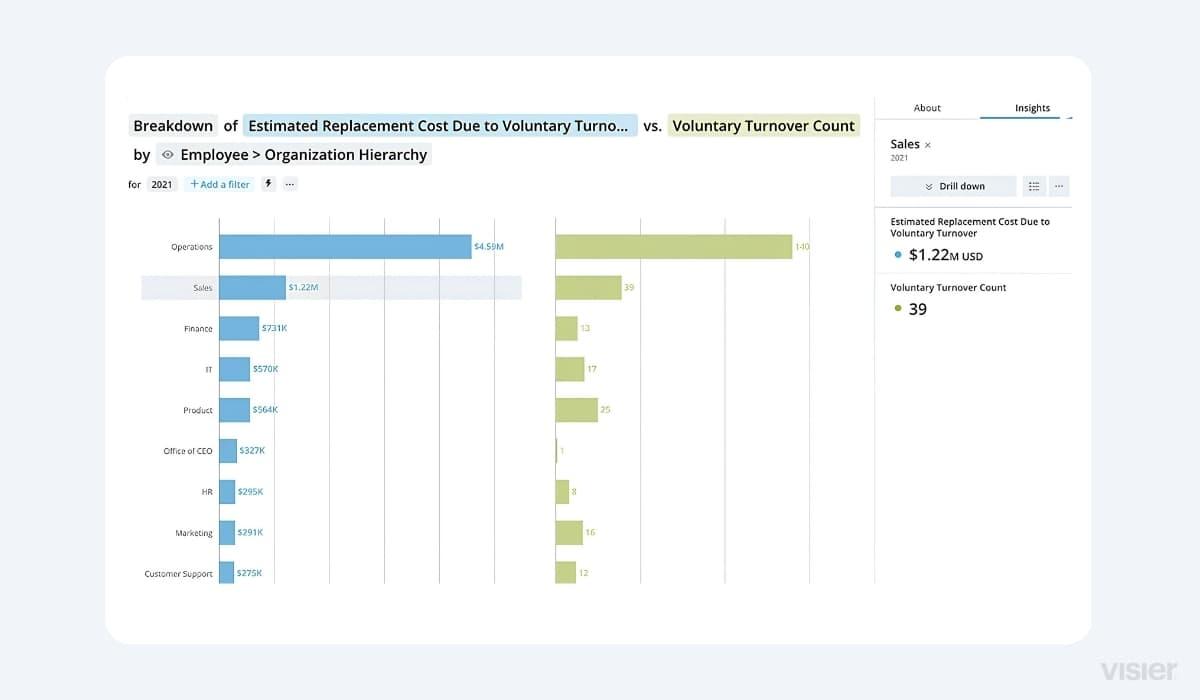Open the Employee > Organization Hierarchy group-by picker
This screenshot has height=700, width=1200.
coord(294,155)
